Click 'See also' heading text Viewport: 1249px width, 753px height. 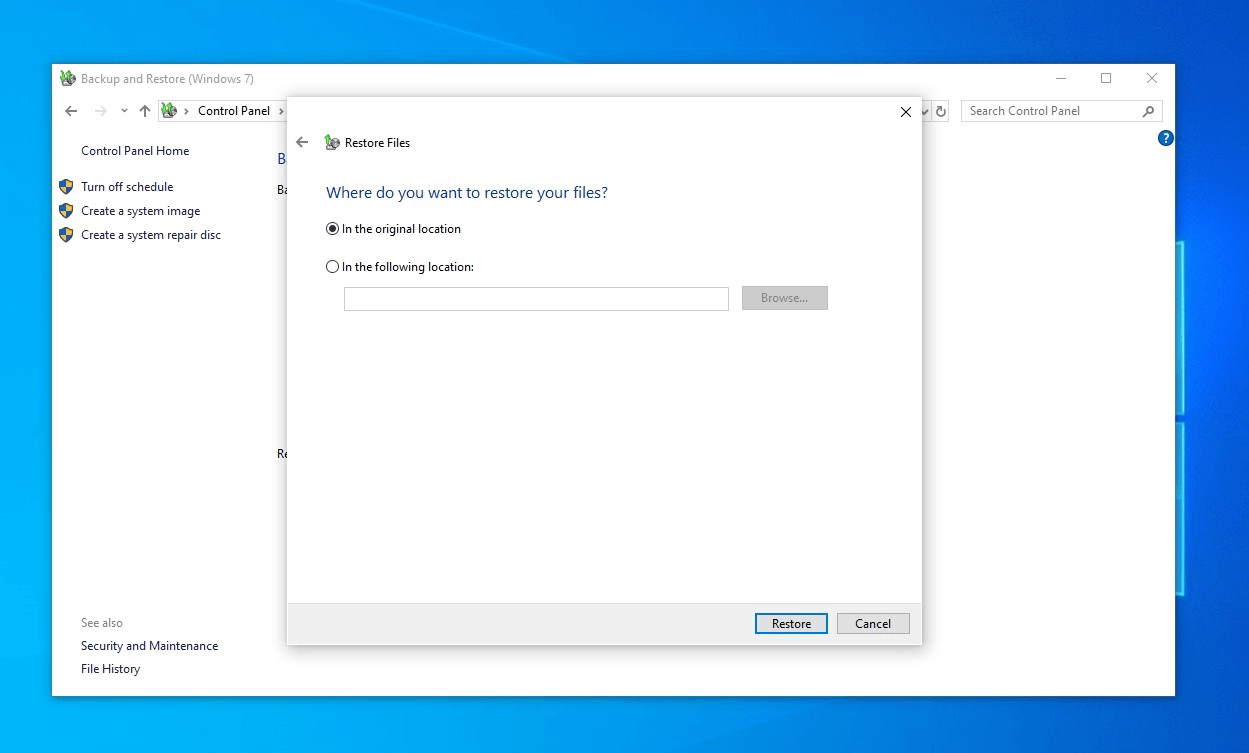[x=102, y=623]
